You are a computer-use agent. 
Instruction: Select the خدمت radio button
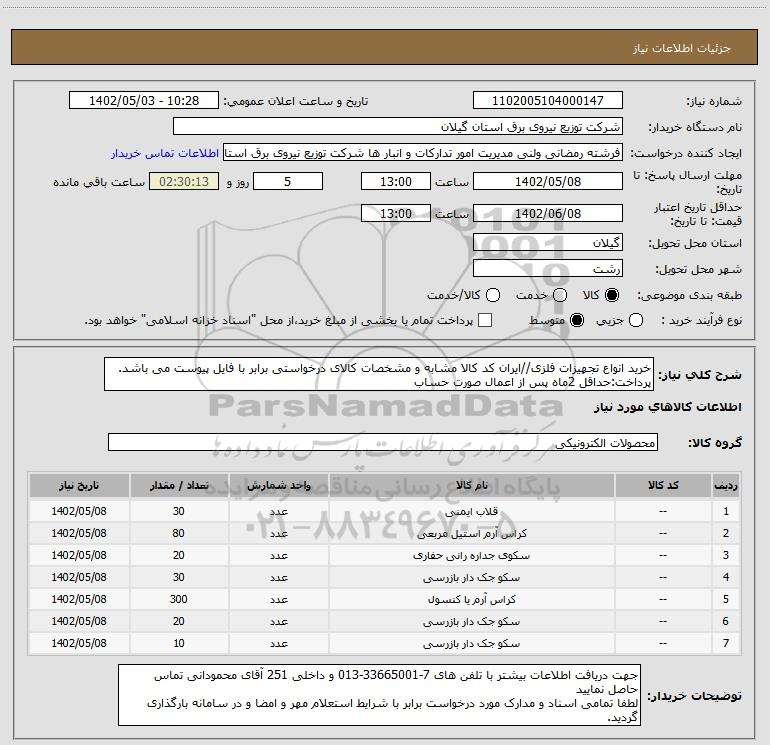click(560, 295)
